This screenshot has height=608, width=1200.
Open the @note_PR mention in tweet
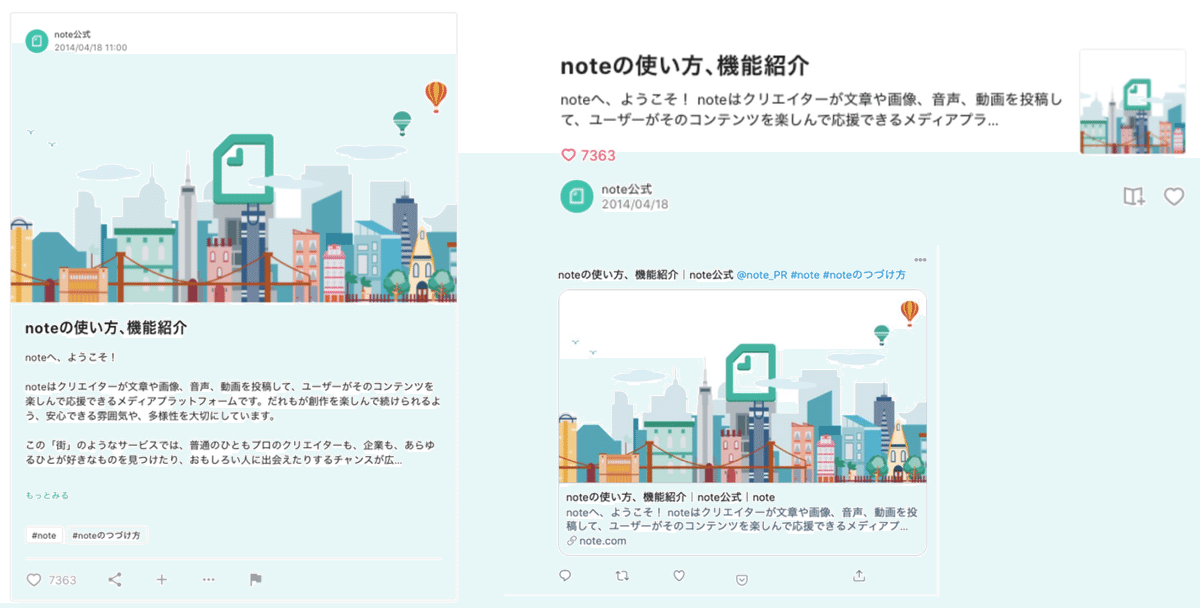pos(761,274)
